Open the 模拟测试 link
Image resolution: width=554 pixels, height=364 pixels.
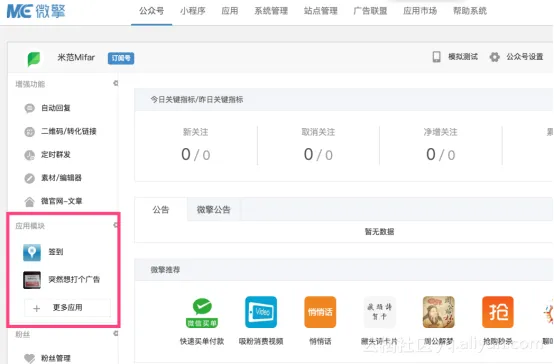(x=463, y=57)
